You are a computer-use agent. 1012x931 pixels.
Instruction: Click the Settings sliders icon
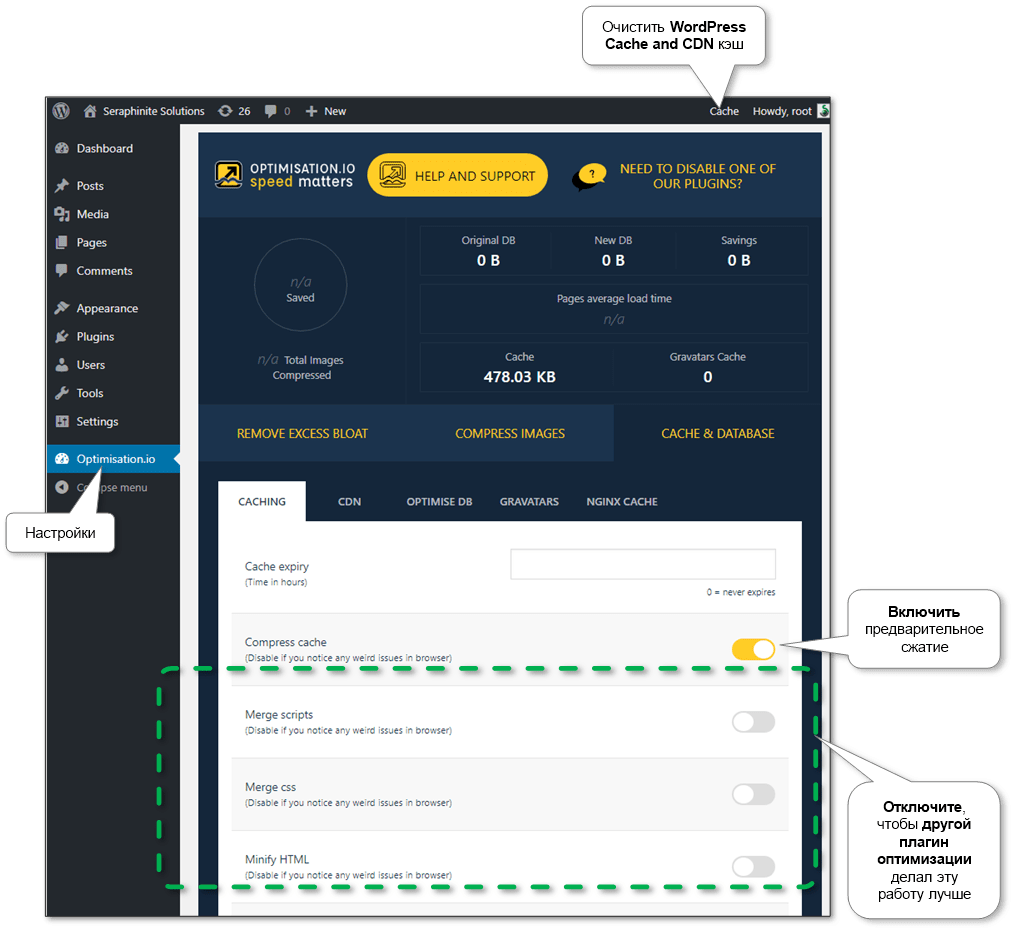(62, 422)
